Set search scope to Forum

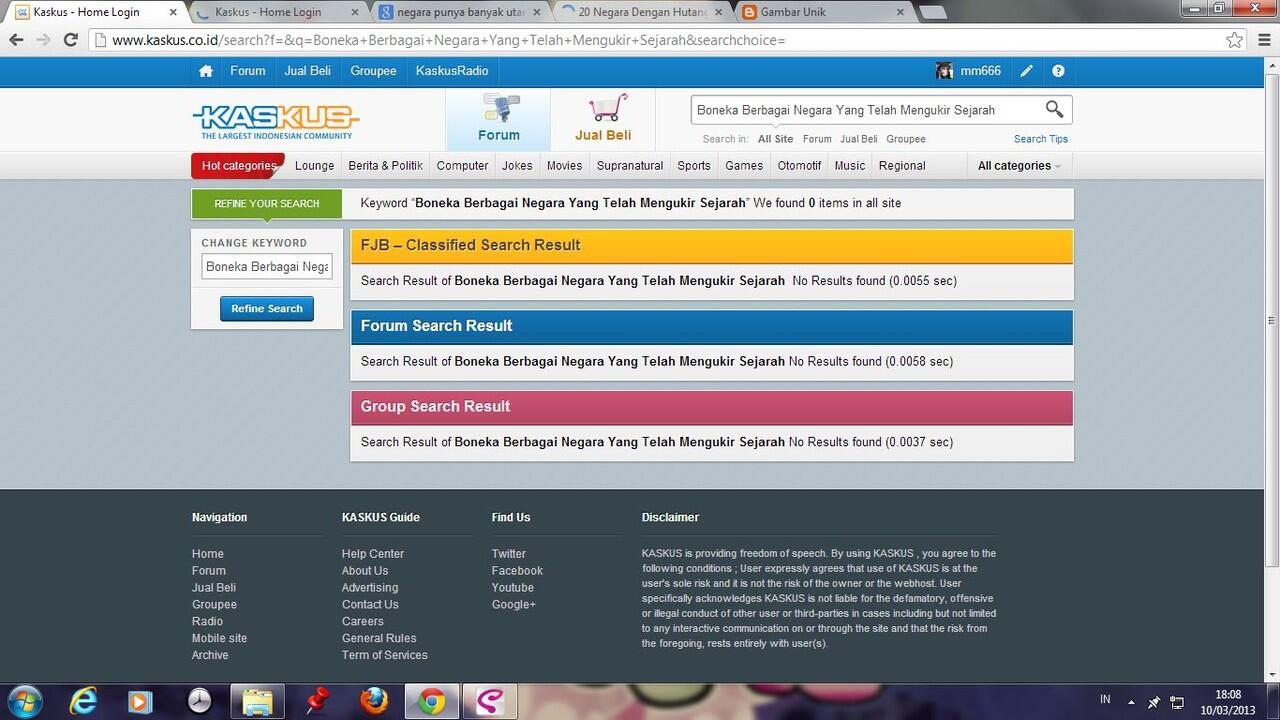817,139
